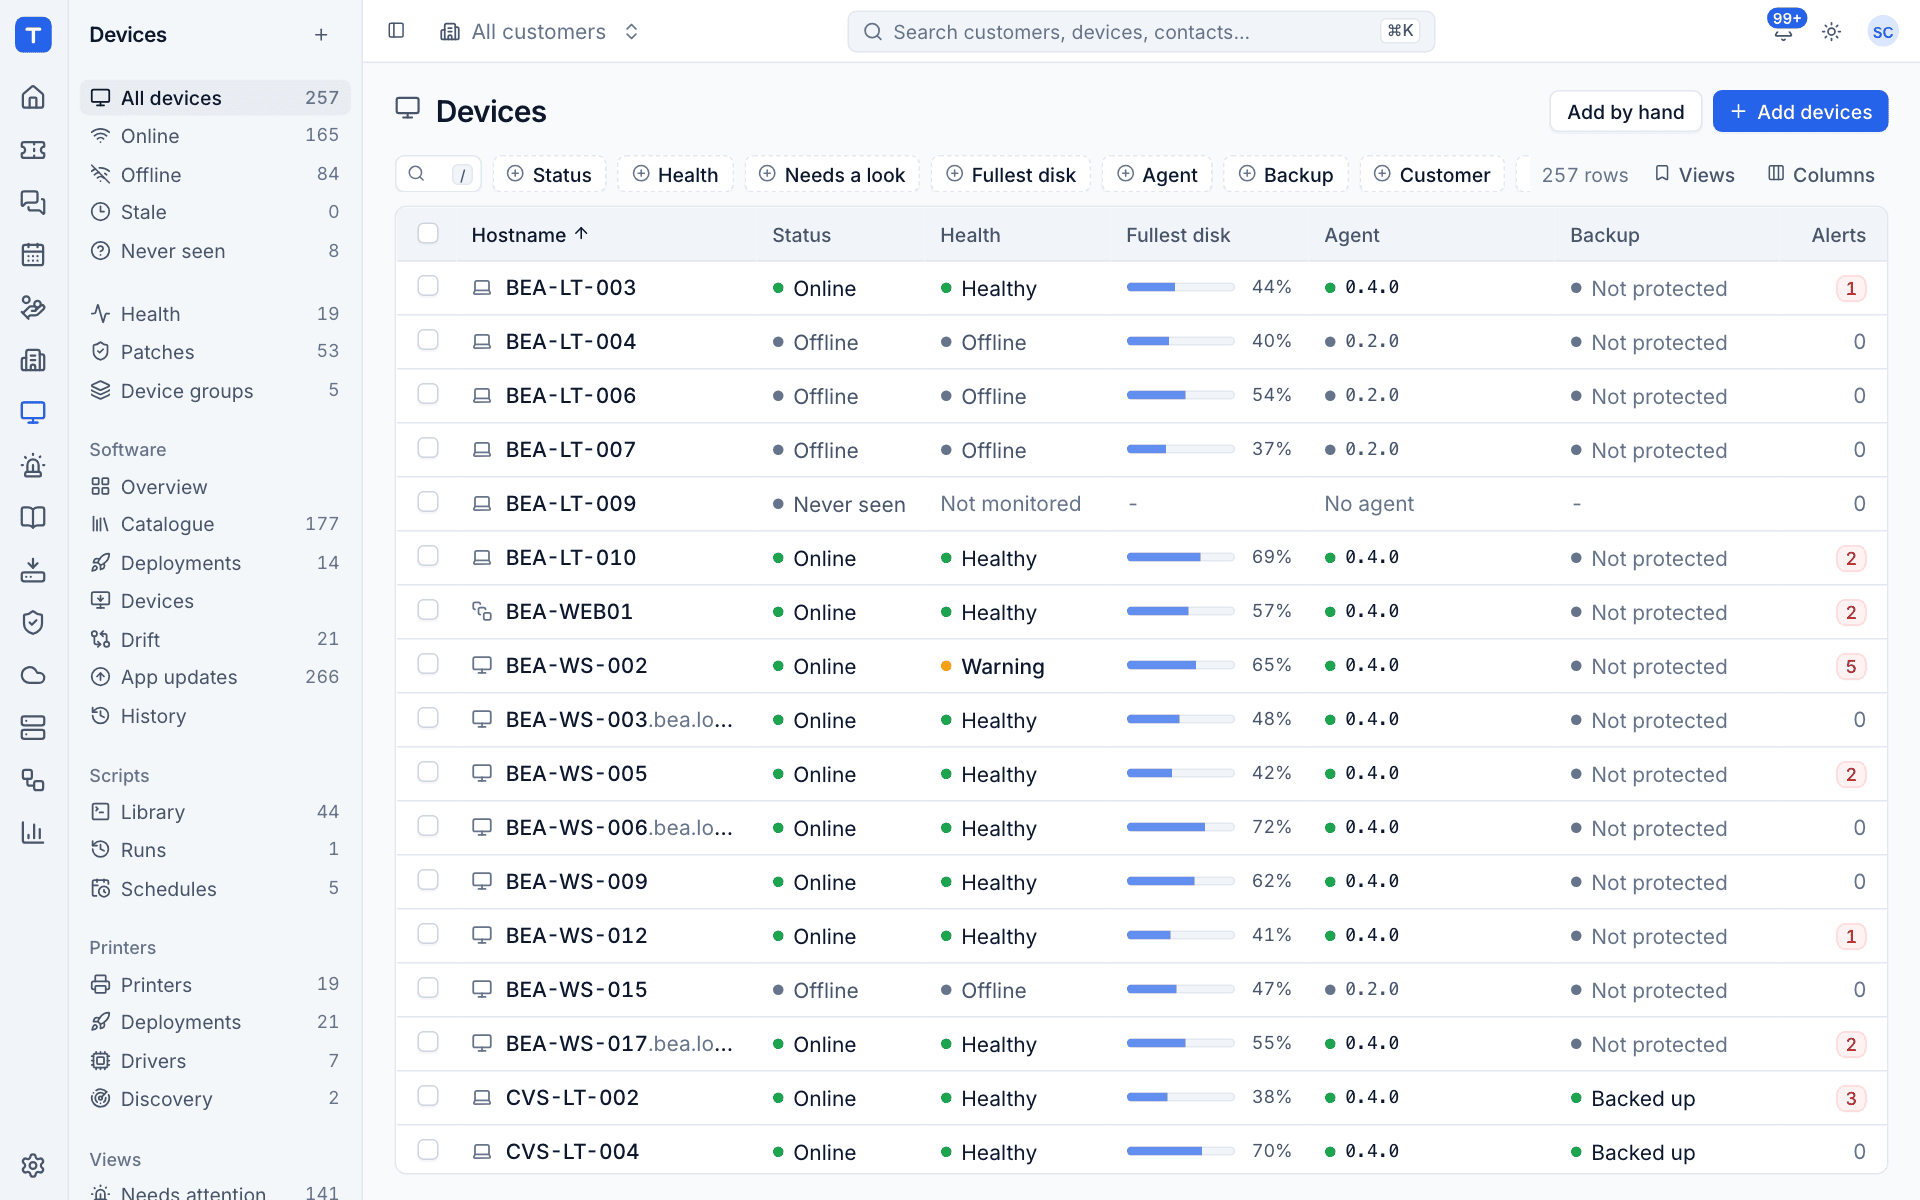
Task: Click the blue T app logo
Action: point(33,35)
